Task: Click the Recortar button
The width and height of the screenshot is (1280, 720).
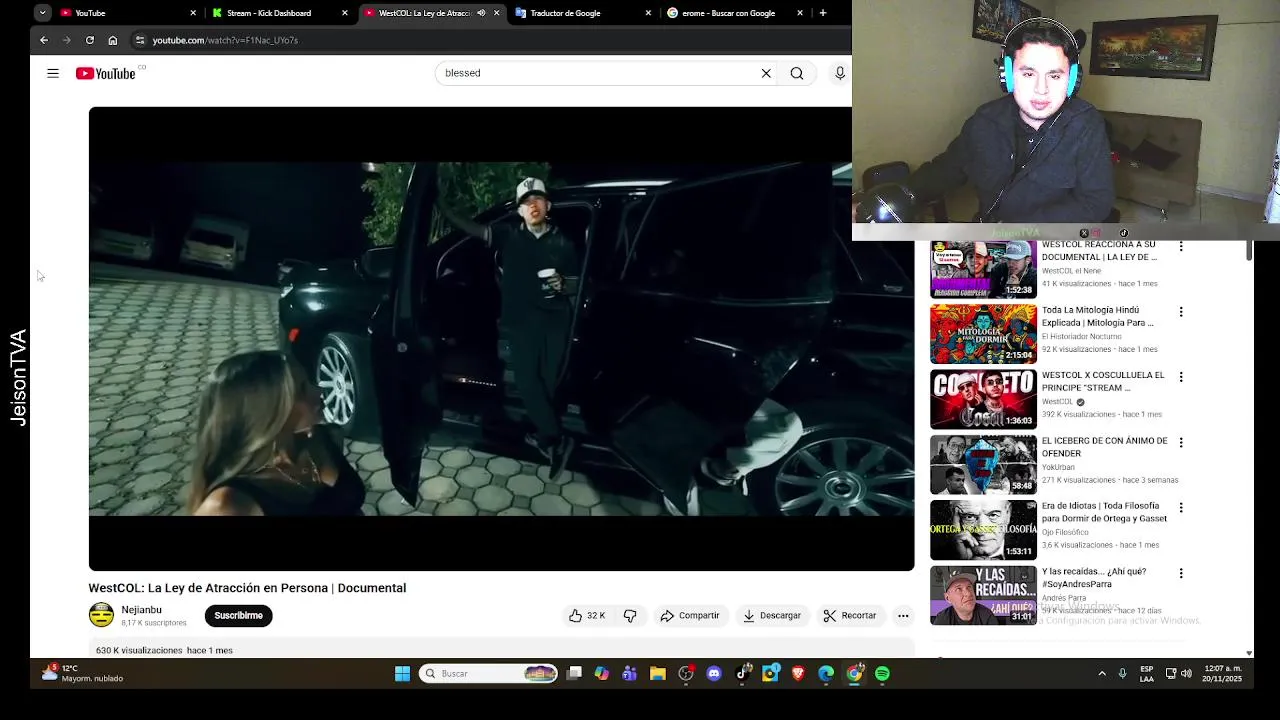Action: (x=850, y=616)
